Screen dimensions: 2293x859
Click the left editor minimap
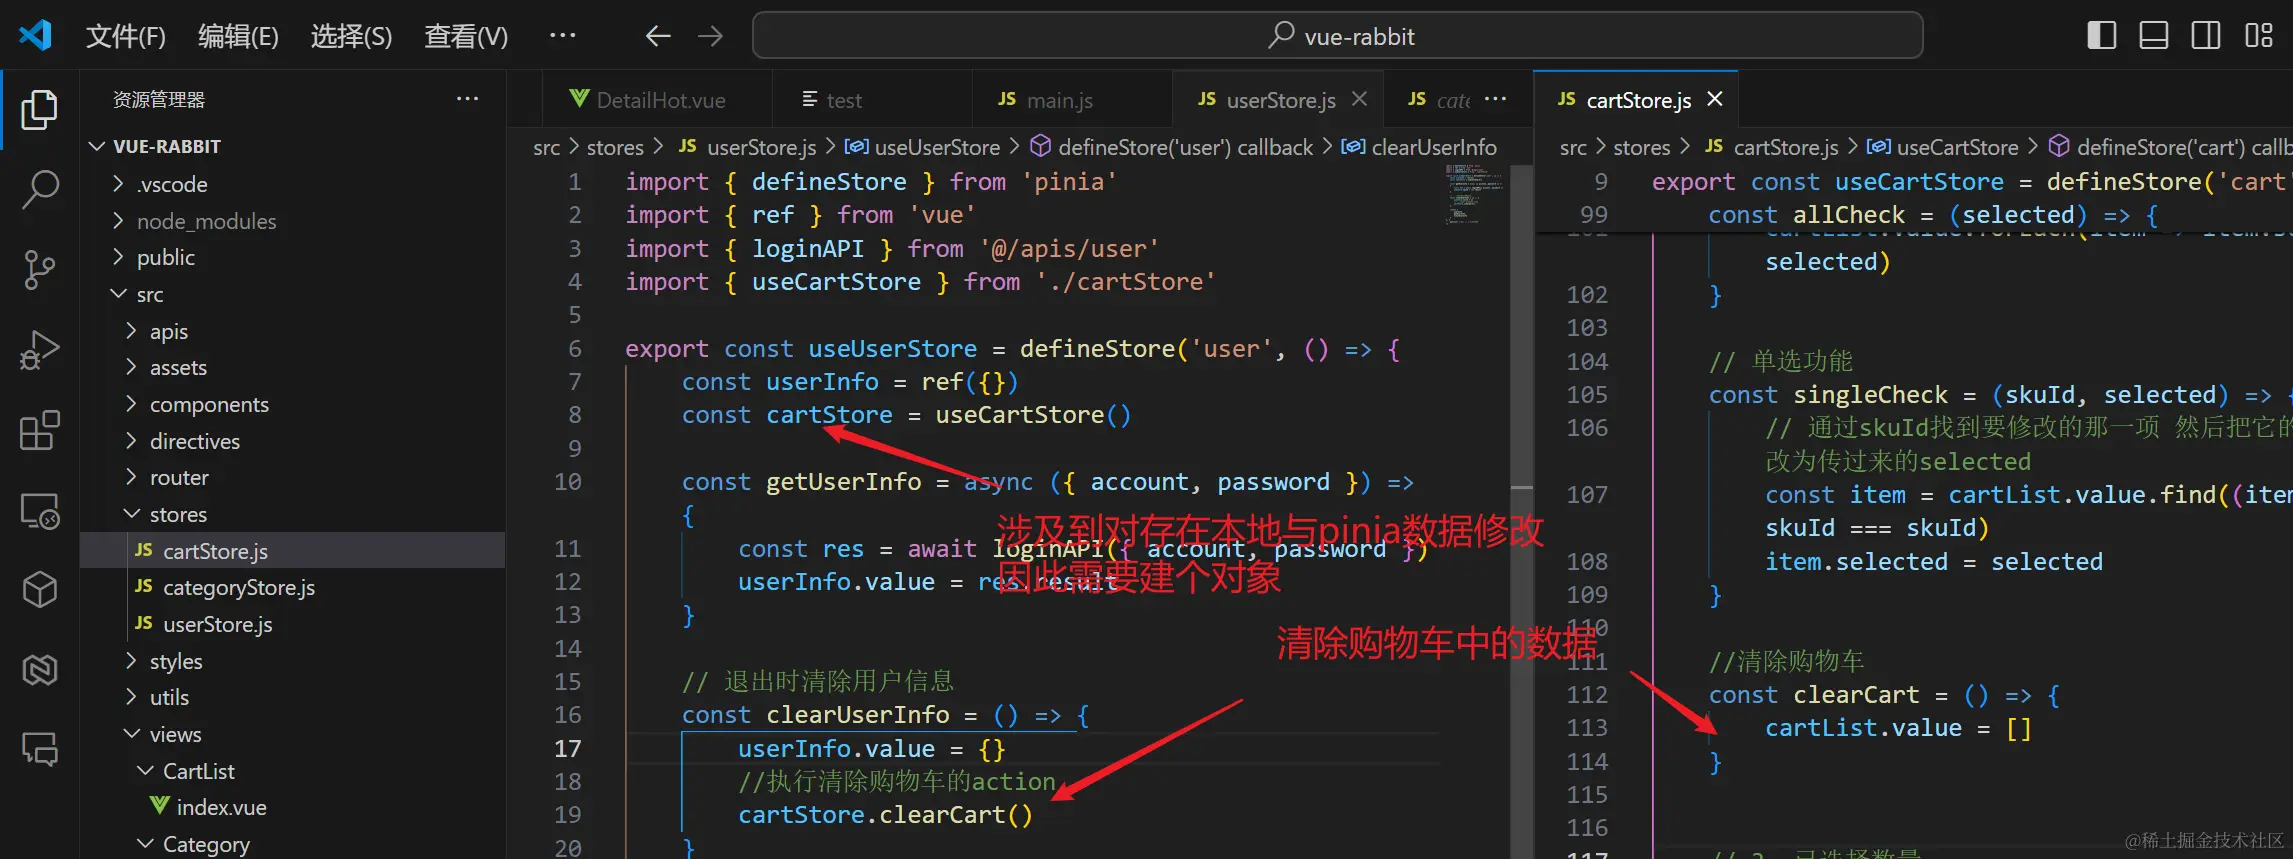click(1473, 195)
